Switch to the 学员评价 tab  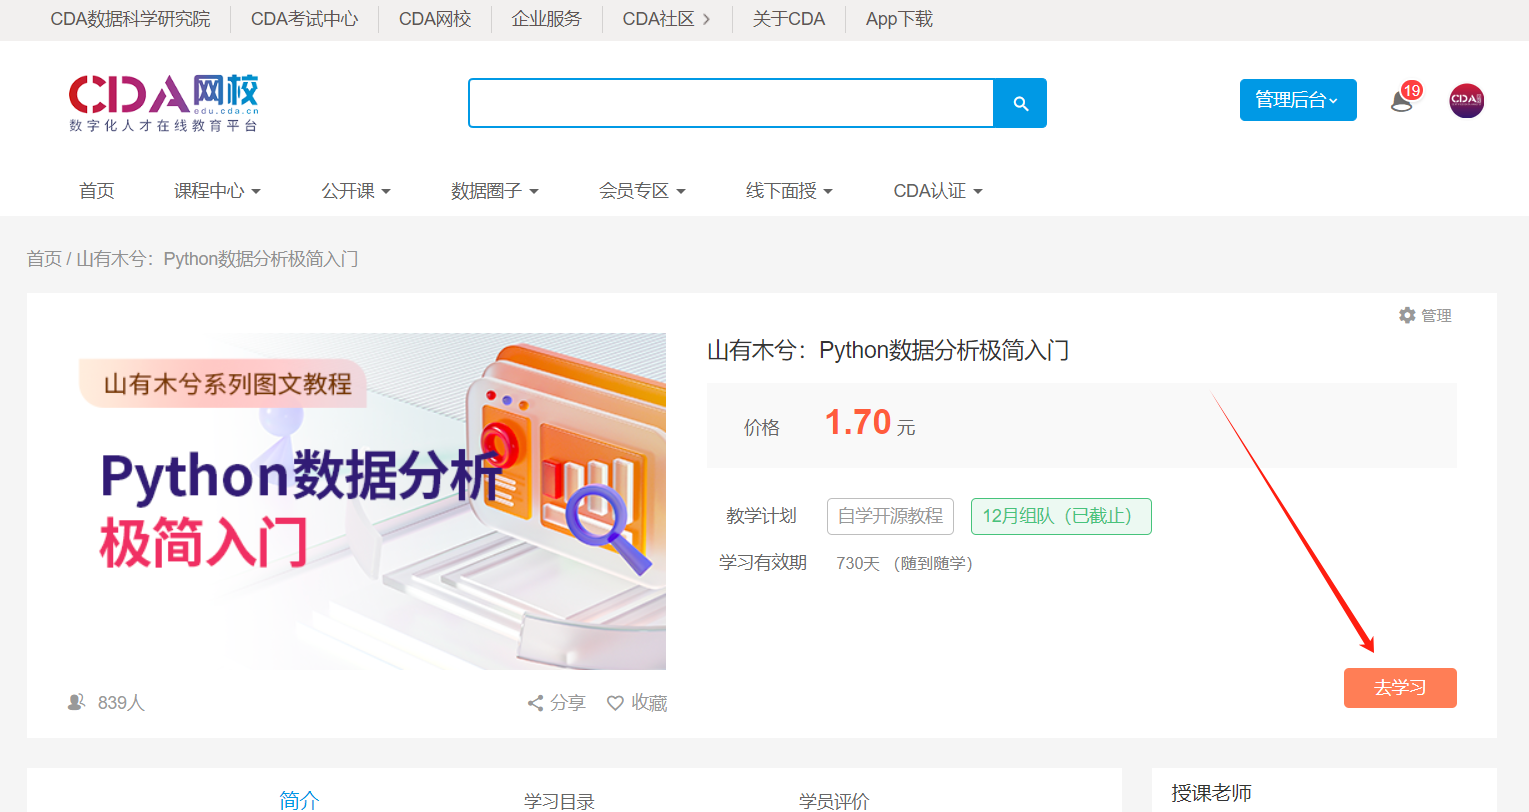point(834,801)
